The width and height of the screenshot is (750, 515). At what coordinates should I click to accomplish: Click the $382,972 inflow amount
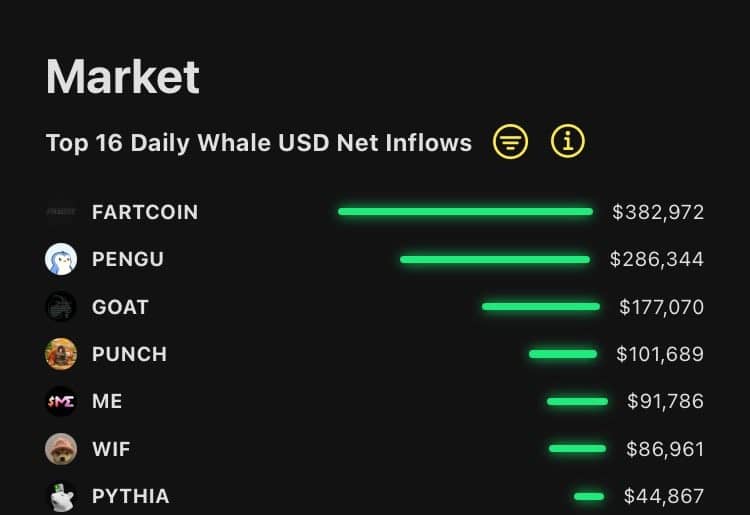point(658,212)
